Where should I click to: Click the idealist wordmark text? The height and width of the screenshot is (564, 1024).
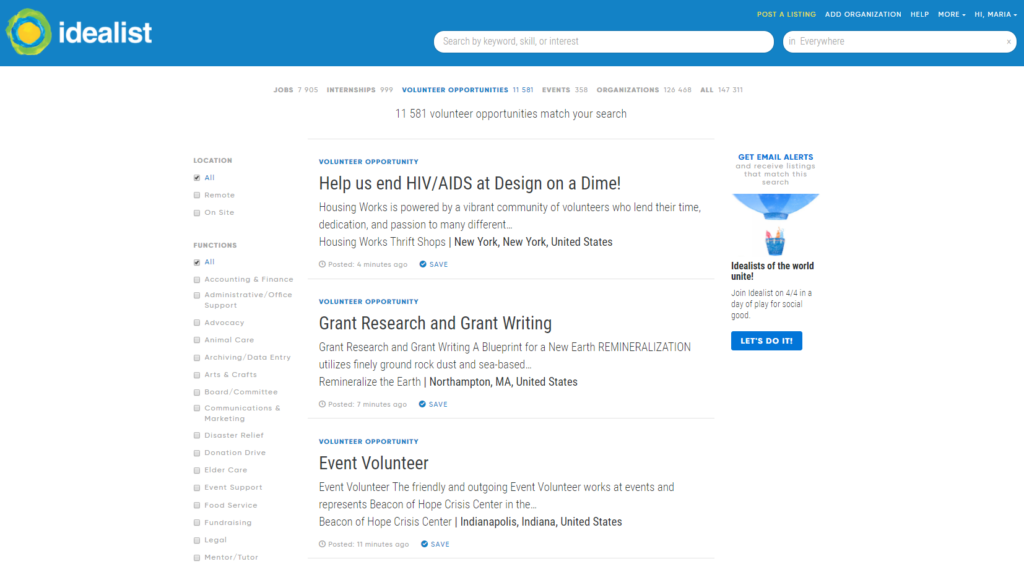pyautogui.click(x=105, y=33)
